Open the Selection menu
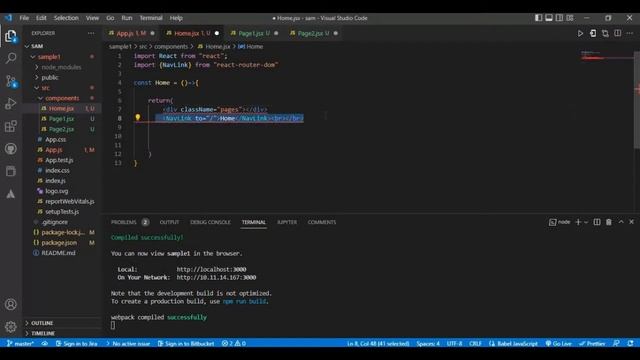 66,18
